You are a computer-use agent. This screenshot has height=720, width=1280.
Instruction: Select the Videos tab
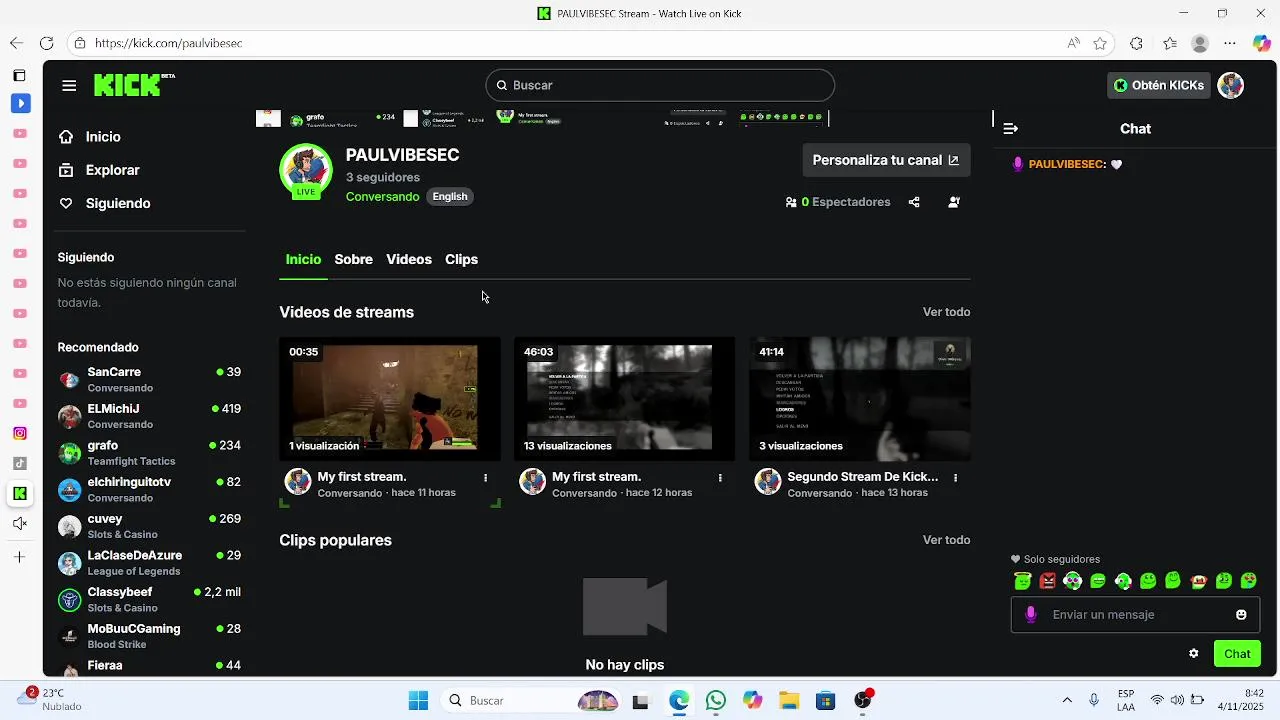click(409, 259)
